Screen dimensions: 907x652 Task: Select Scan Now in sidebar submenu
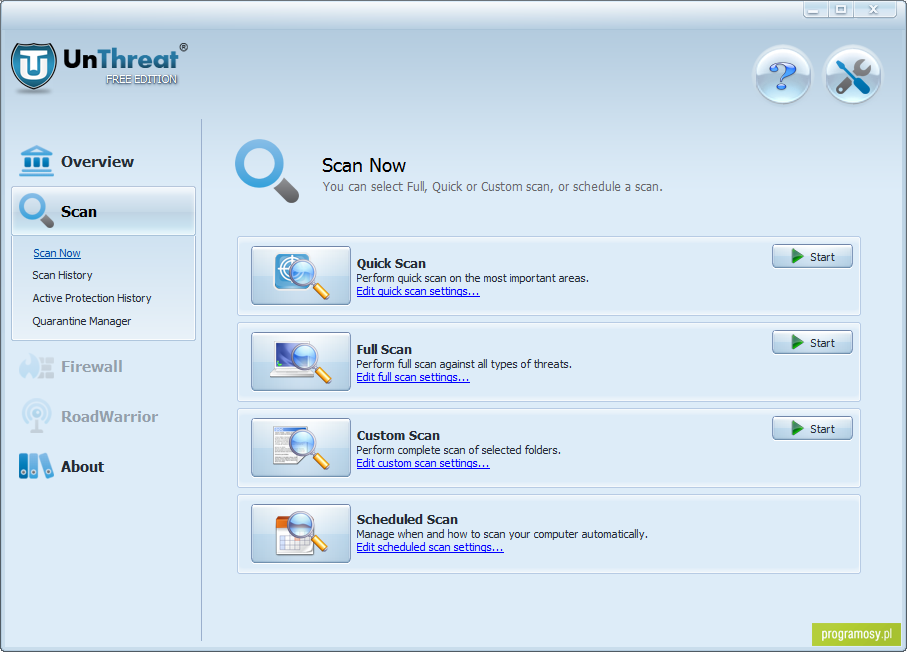pos(57,253)
